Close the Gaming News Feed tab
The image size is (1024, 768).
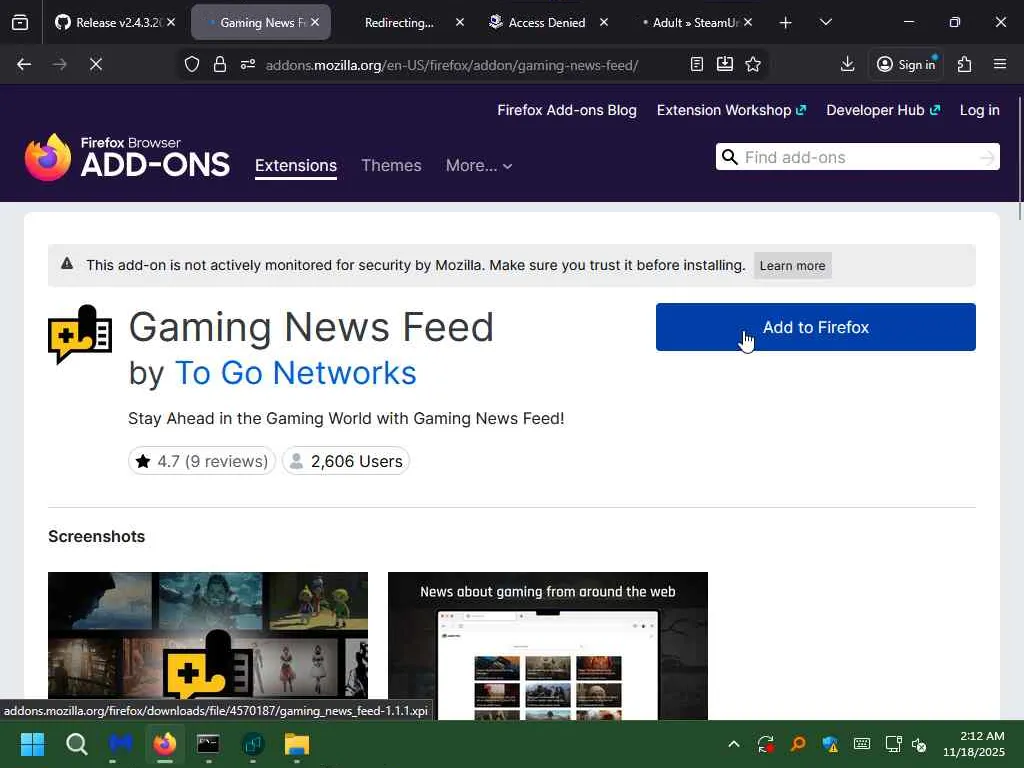[x=315, y=22]
